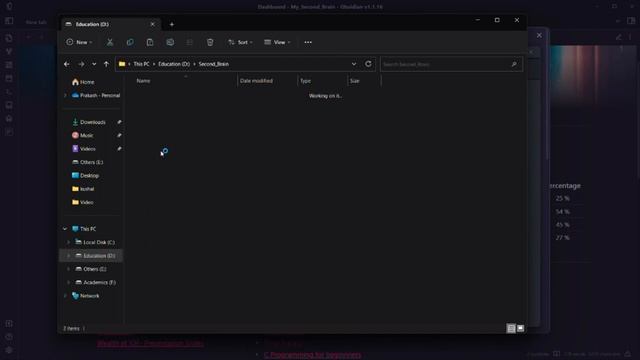This screenshot has height=360, width=640.
Task: Click the search magnifier icon
Action: point(514,64)
